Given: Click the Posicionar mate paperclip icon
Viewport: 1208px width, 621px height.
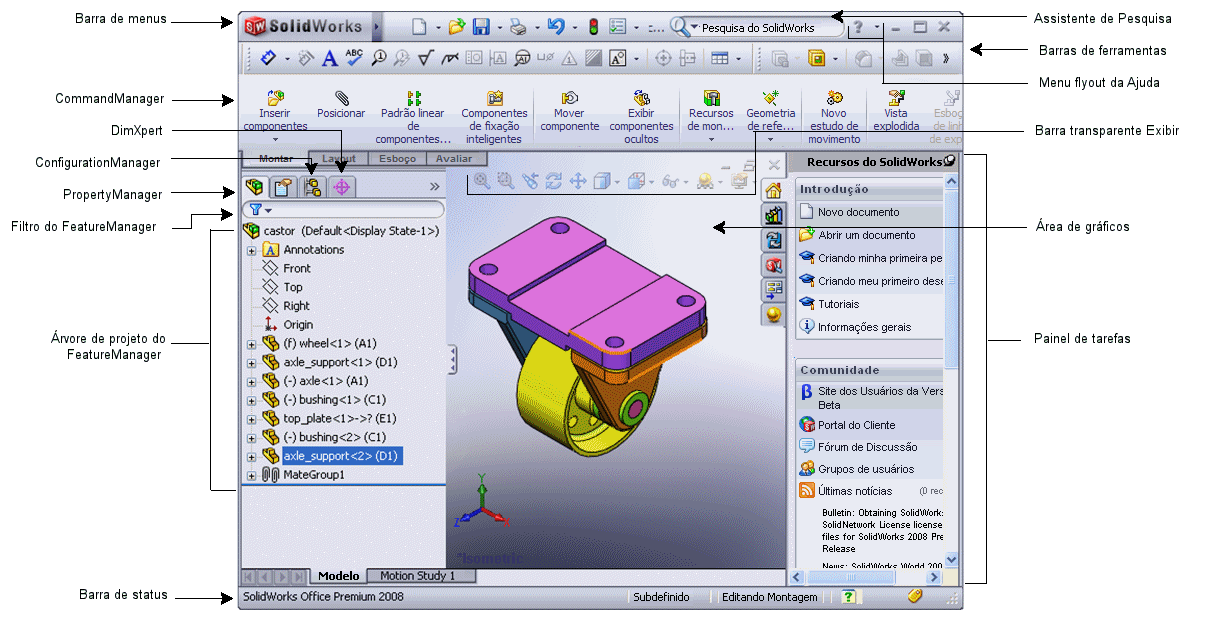Looking at the screenshot, I should coord(342,98).
